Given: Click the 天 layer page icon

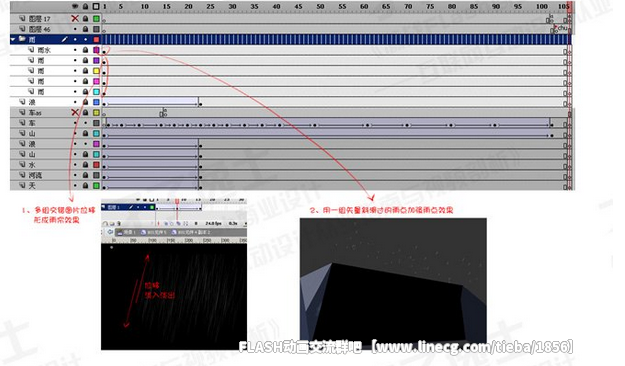Looking at the screenshot, I should click(x=22, y=185).
